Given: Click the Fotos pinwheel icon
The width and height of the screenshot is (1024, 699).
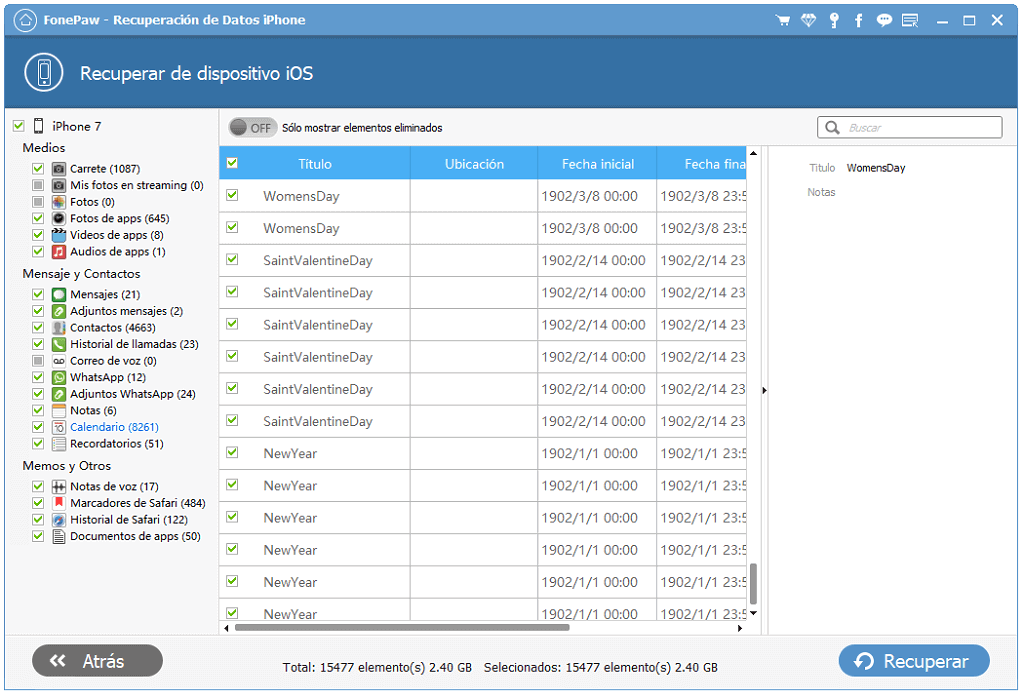Looking at the screenshot, I should [x=59, y=202].
